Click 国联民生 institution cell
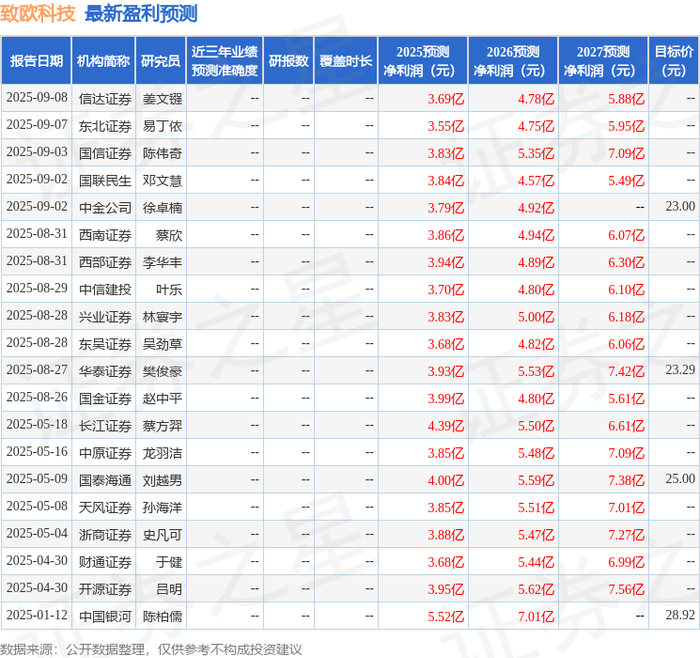The width and height of the screenshot is (700, 658). pyautogui.click(x=105, y=180)
